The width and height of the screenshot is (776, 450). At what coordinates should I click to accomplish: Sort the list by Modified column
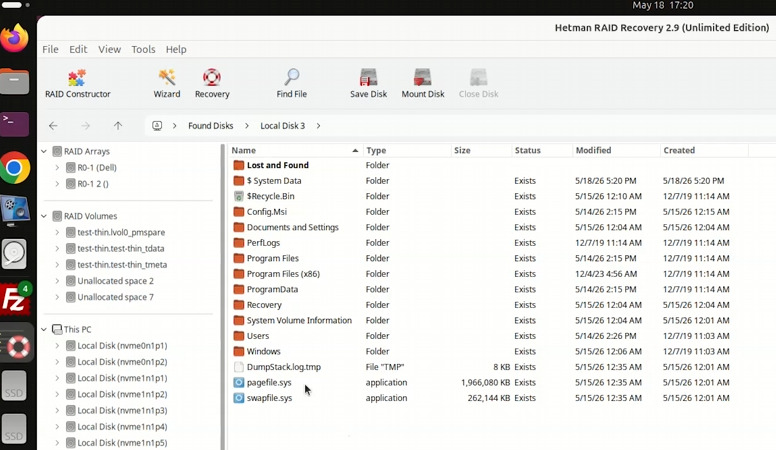tap(616, 150)
